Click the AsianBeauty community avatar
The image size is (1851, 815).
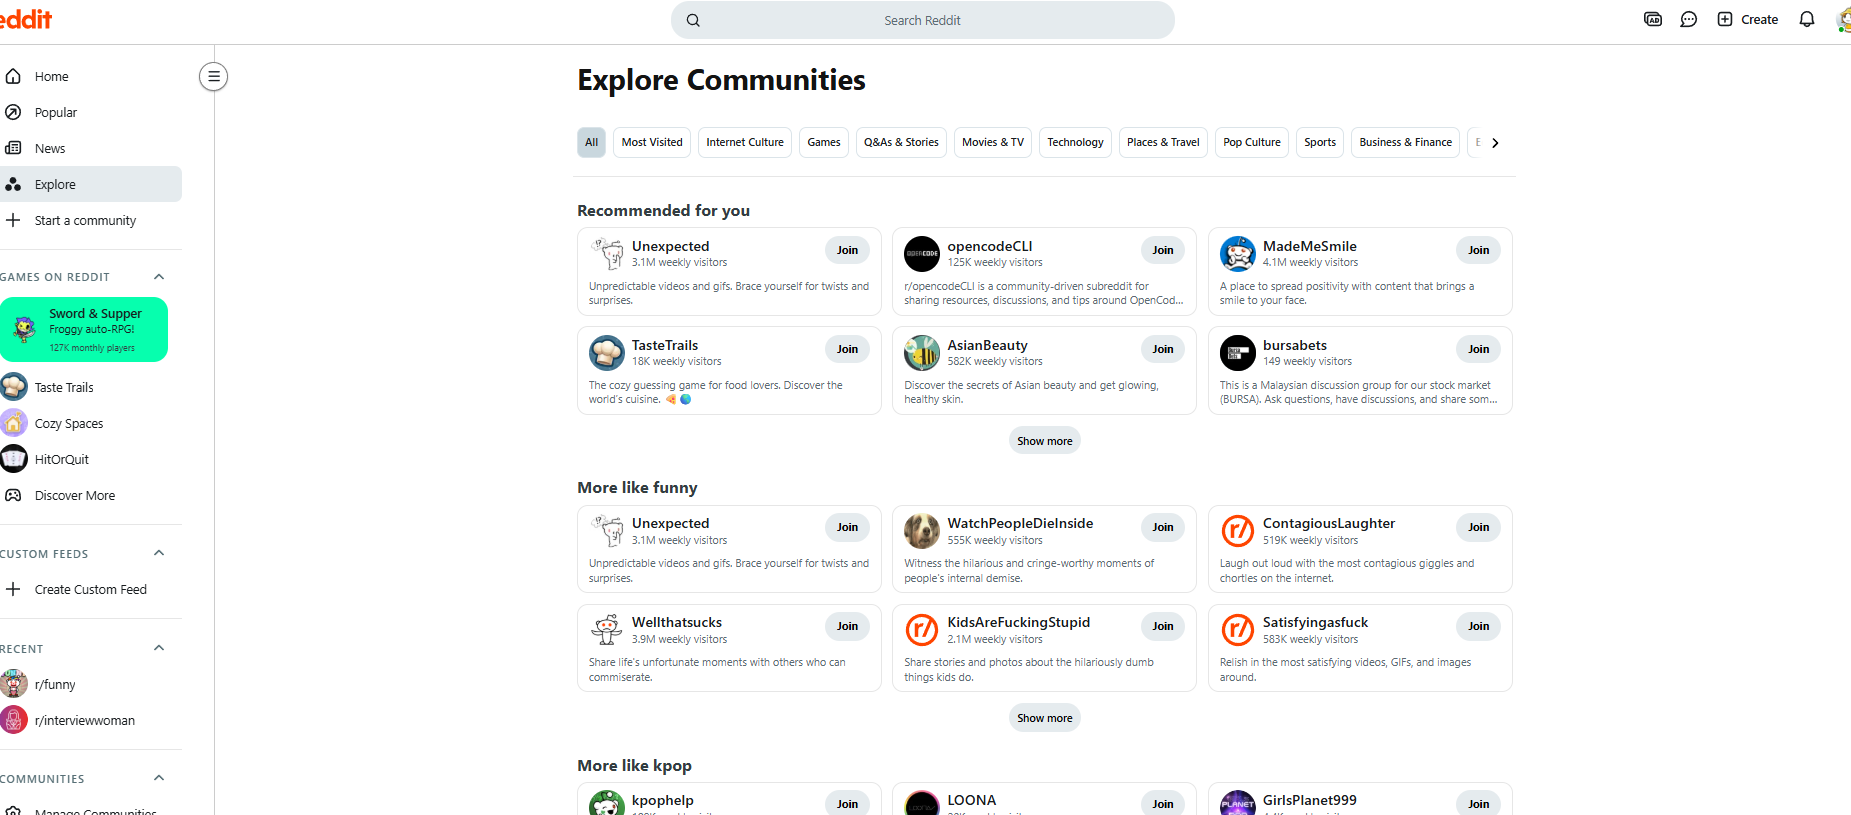(922, 353)
